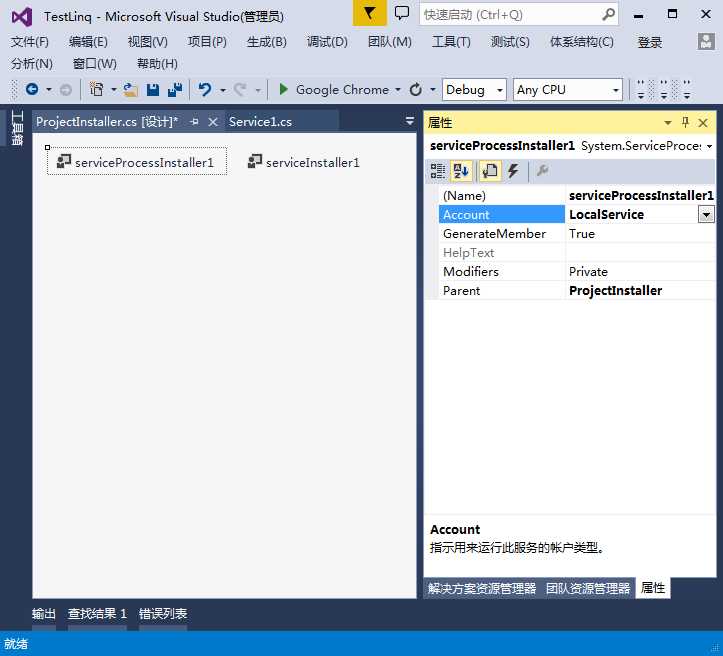
Task: Click the save file disk icon
Action: click(153, 89)
